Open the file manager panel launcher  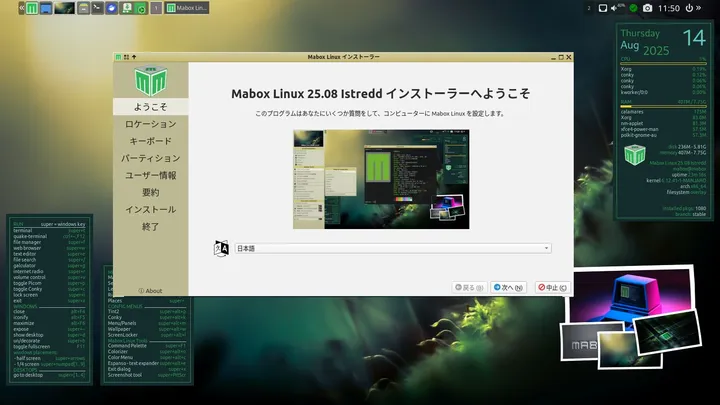[x=82, y=8]
